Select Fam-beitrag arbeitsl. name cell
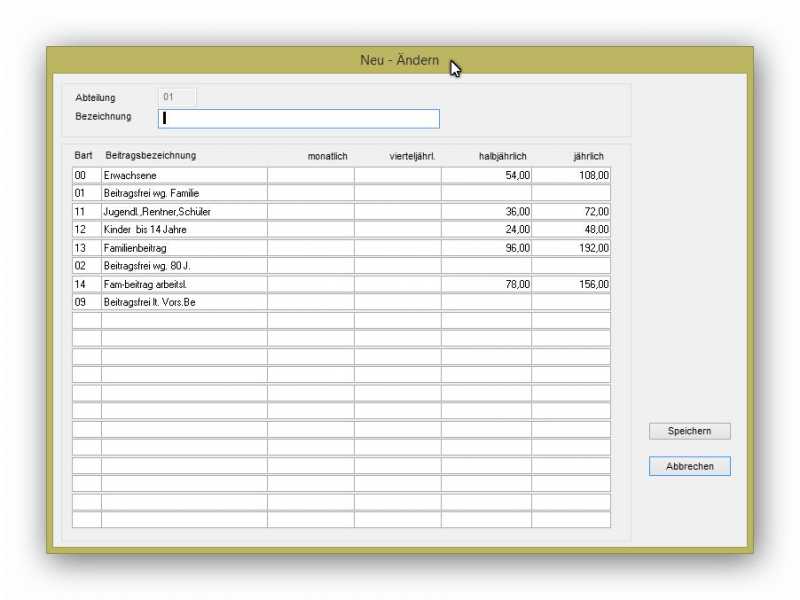 [x=184, y=284]
